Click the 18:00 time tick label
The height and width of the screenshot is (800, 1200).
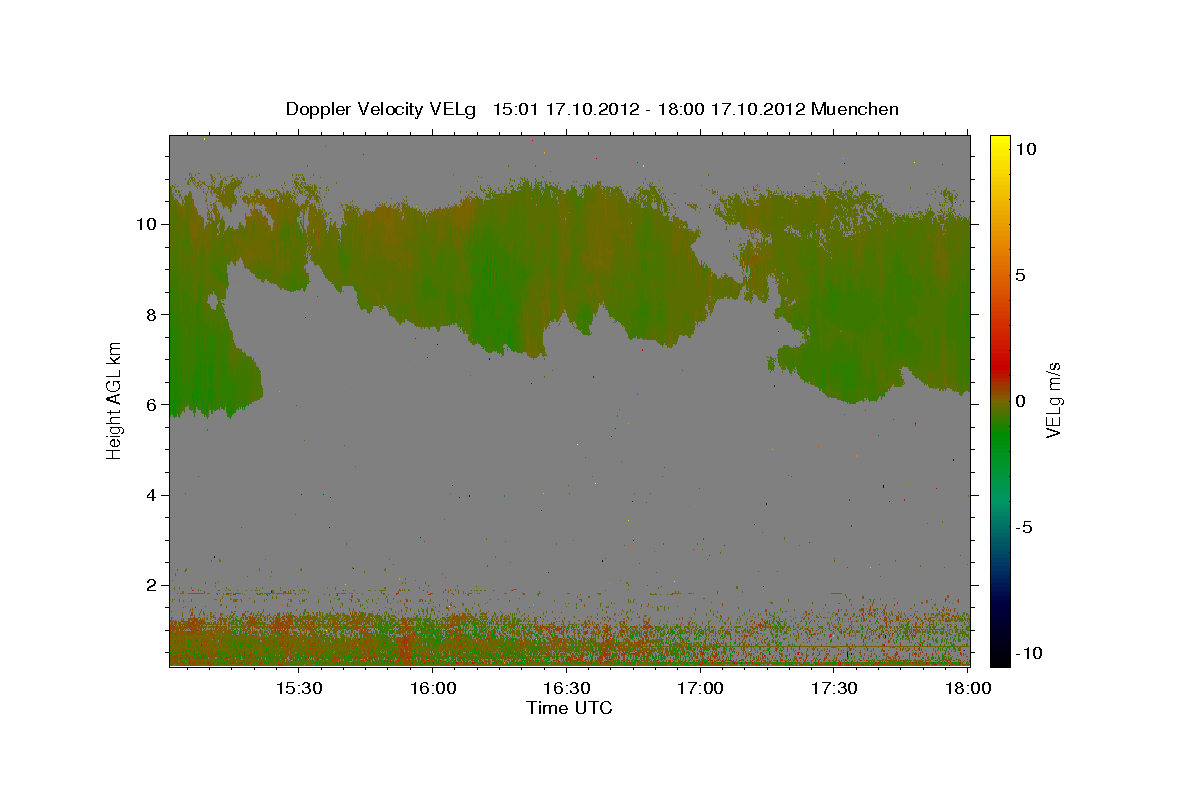[x=968, y=689]
